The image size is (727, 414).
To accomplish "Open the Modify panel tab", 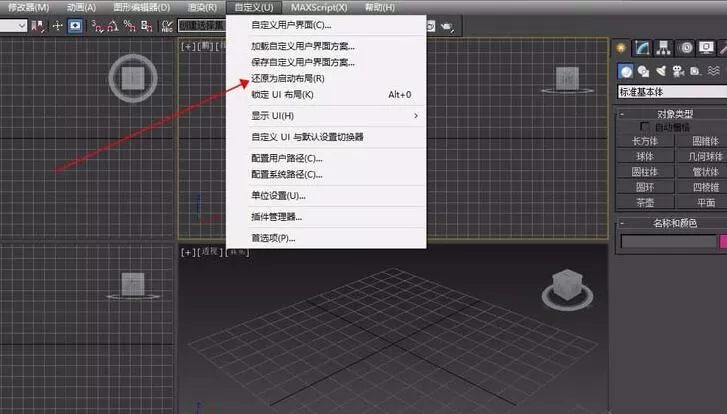I will coord(642,48).
